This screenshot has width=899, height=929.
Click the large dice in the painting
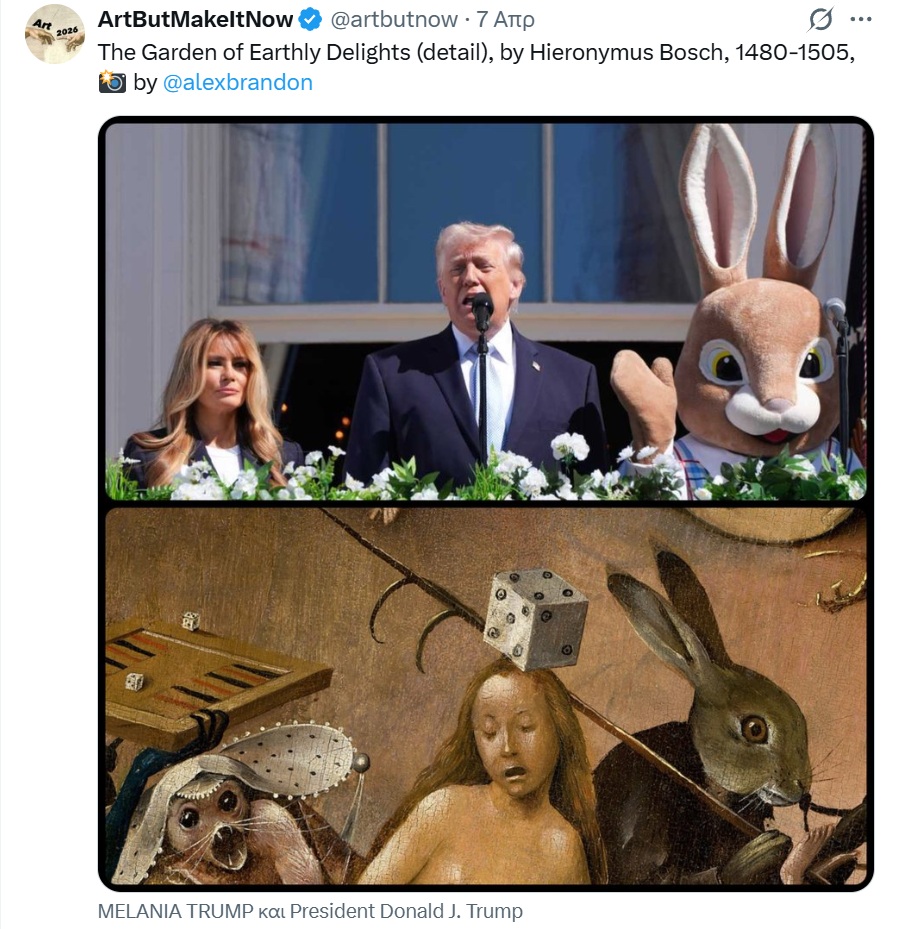click(535, 618)
